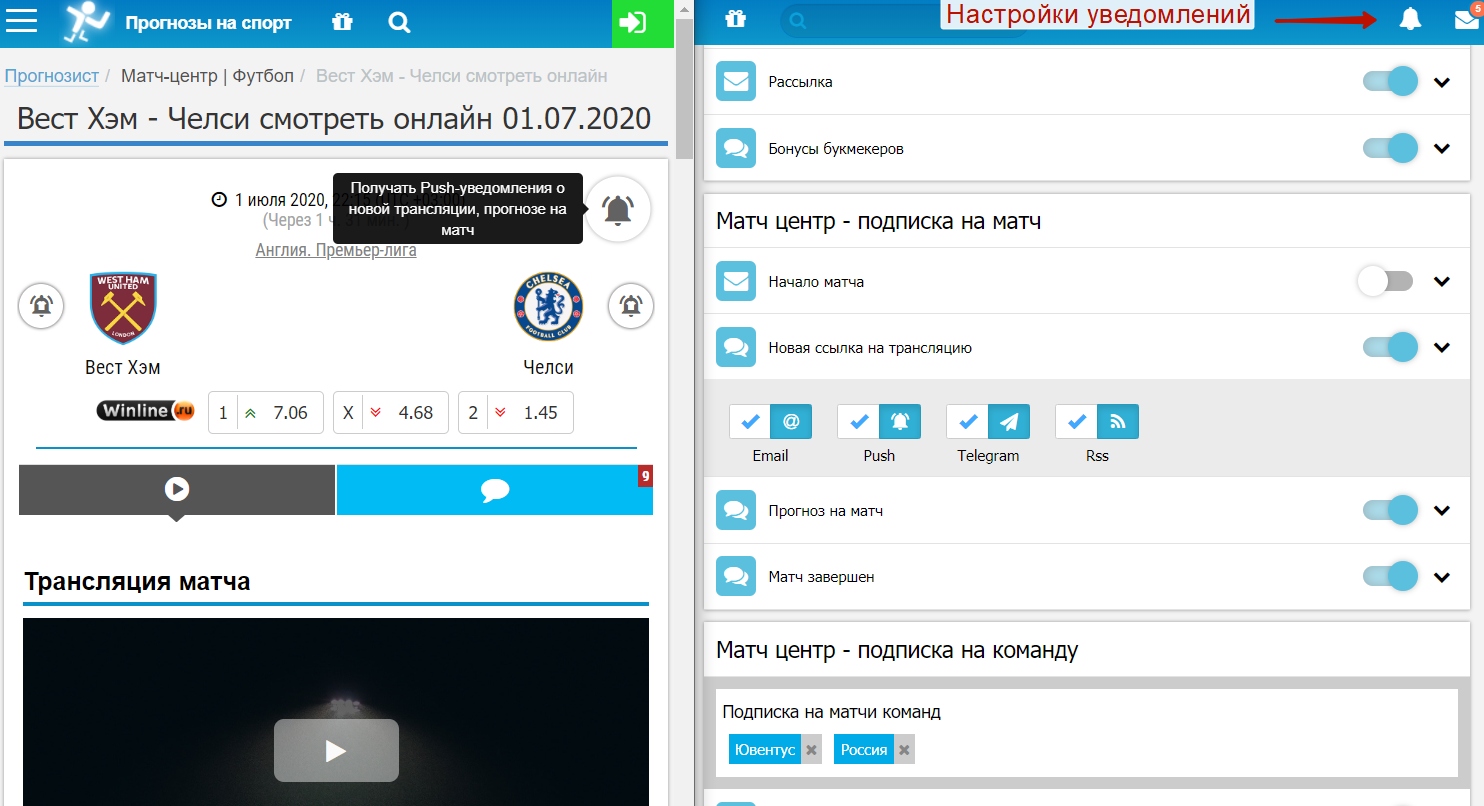This screenshot has width=1484, height=806.
Task: Click the Матч завершен chat icon
Action: point(736,576)
